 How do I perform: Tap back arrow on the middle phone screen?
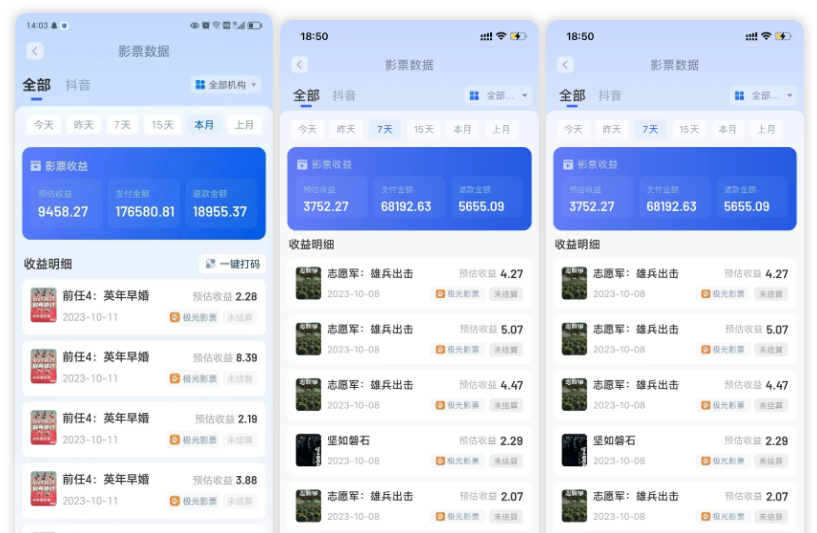300,65
